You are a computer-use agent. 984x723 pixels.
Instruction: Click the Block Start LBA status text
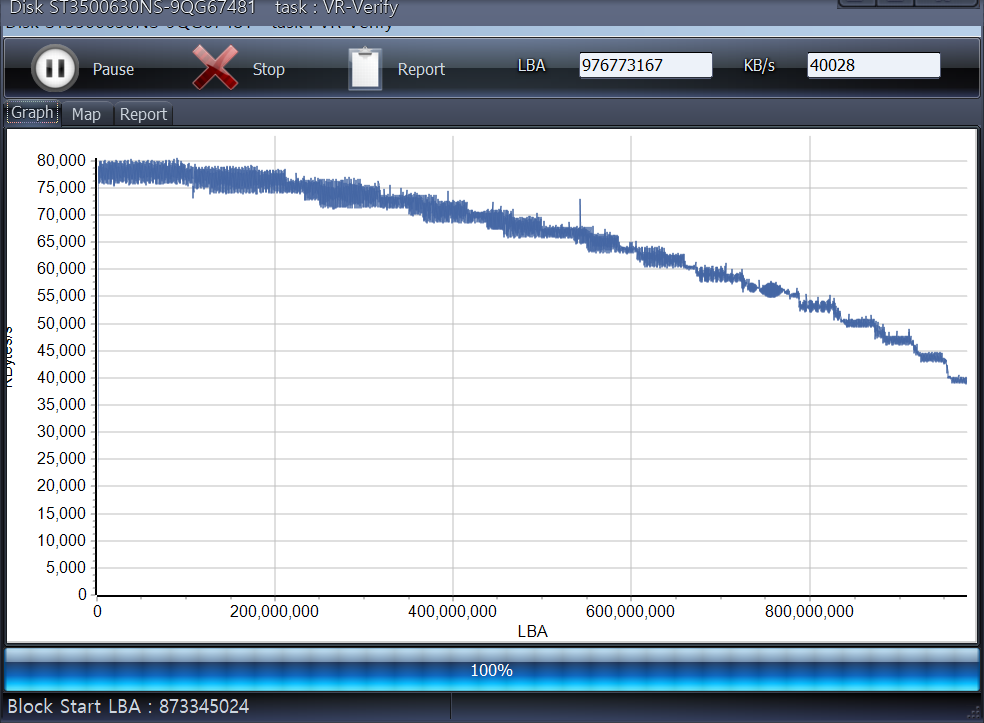click(x=128, y=707)
